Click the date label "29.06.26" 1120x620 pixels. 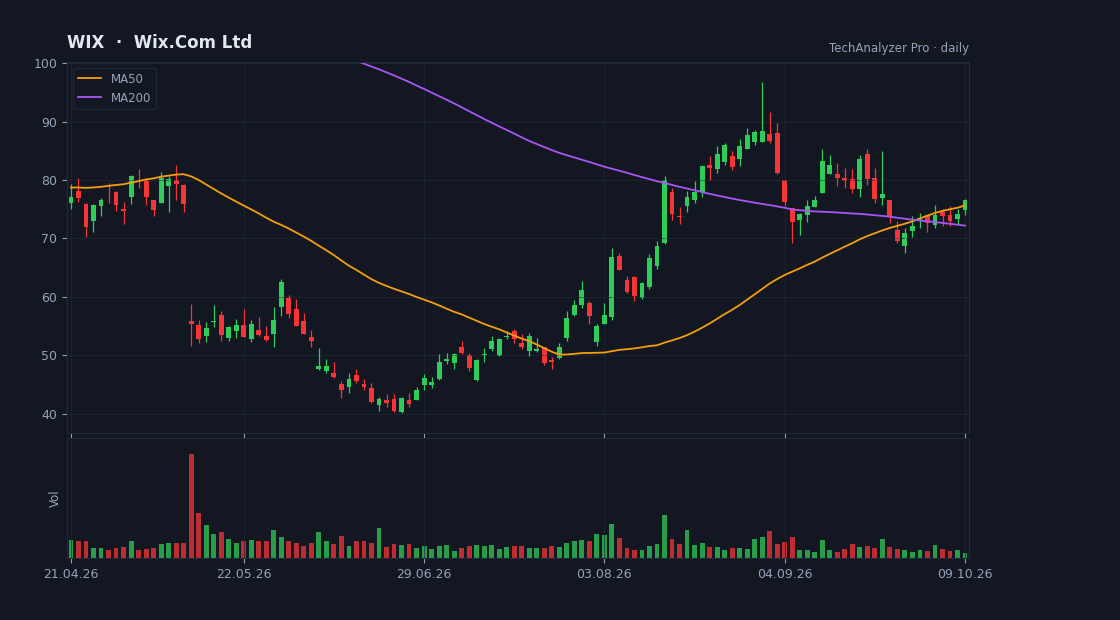[424, 574]
